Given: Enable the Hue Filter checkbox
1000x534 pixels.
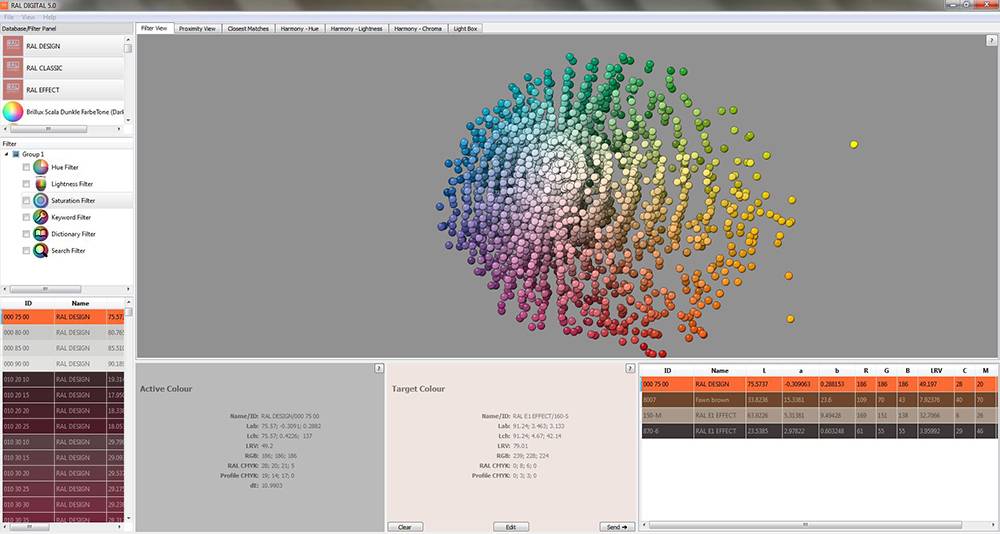Looking at the screenshot, I should point(26,168).
